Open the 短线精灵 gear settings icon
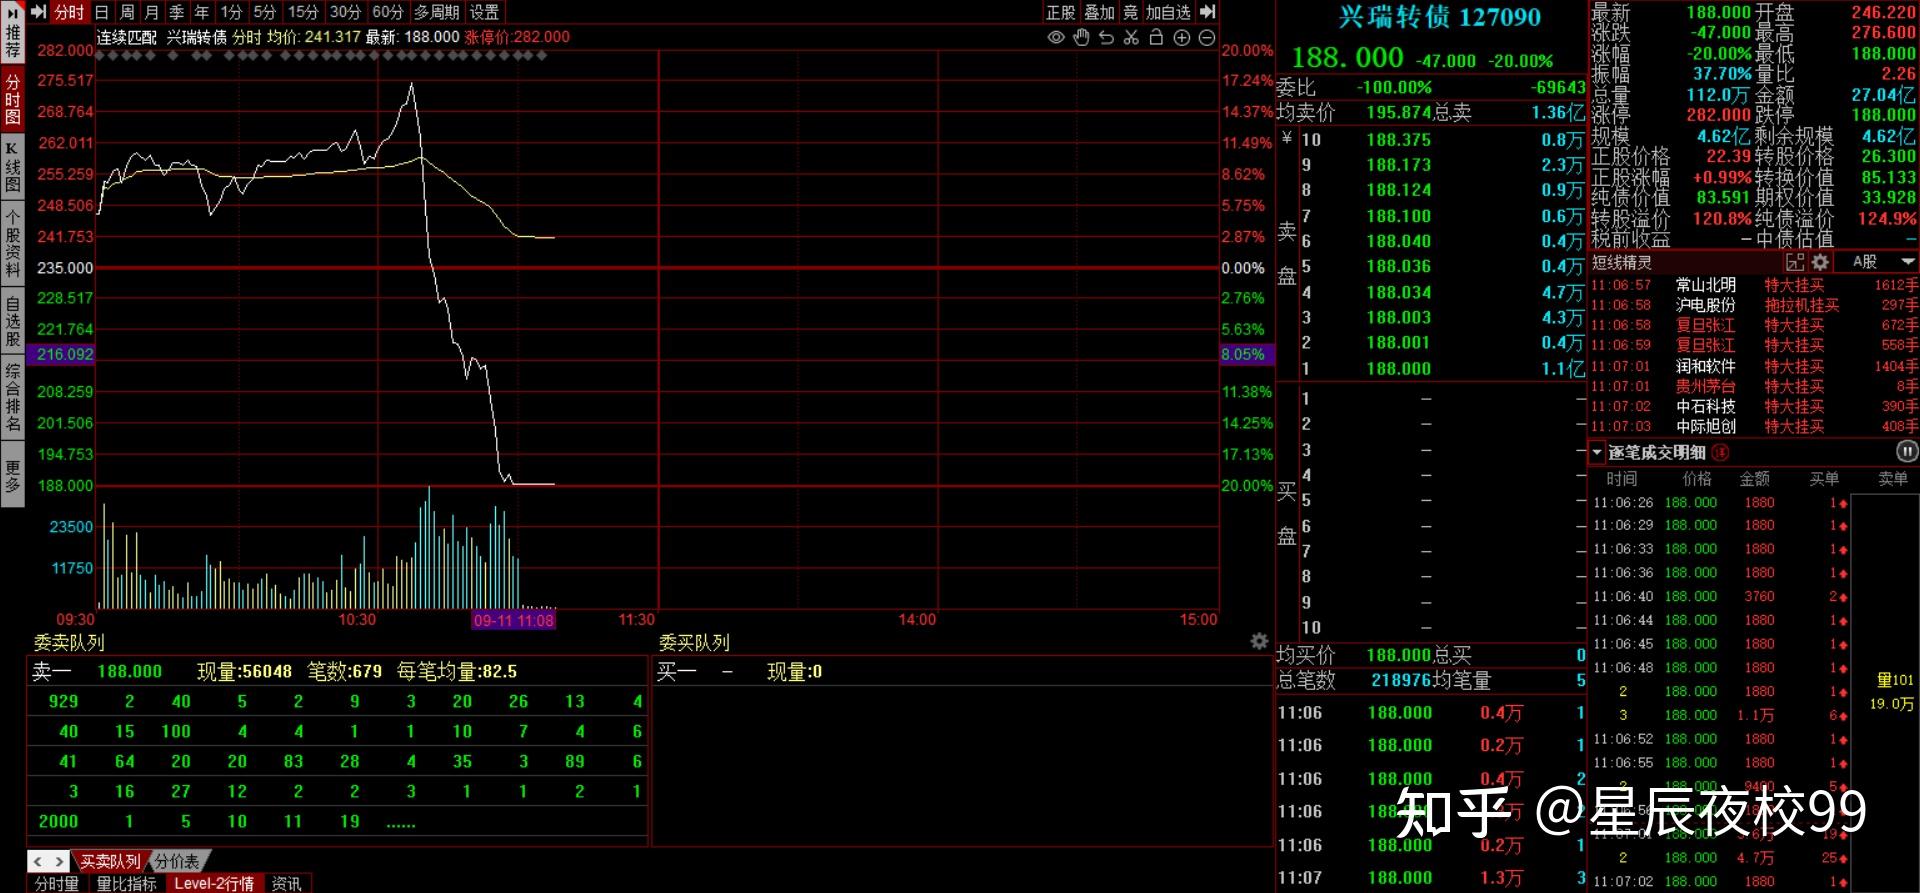Viewport: 1920px width, 893px height. tap(1820, 262)
